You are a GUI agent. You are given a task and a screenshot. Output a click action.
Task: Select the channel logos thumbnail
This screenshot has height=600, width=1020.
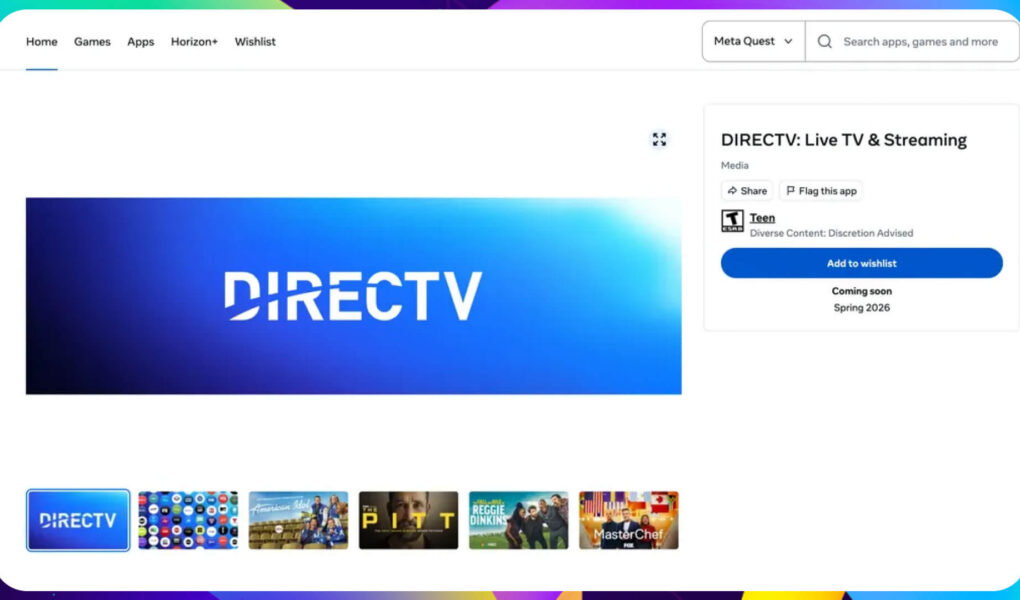[x=188, y=520]
